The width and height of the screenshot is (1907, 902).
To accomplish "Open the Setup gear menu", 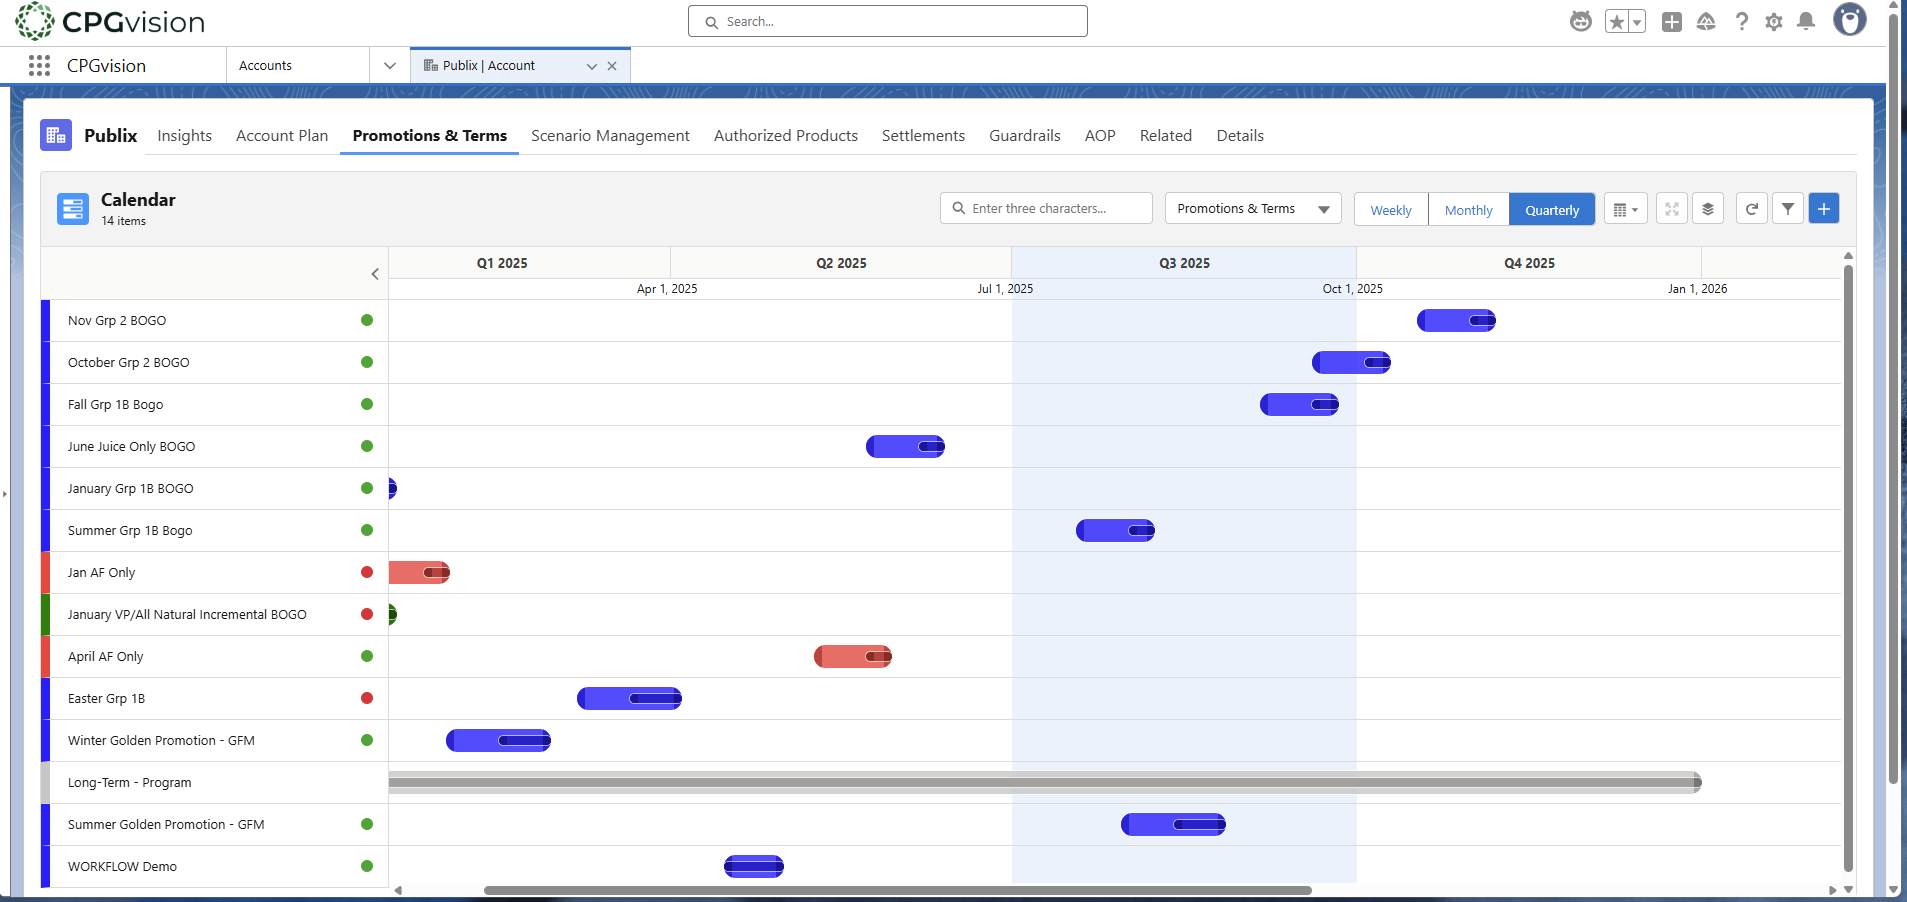I will click(x=1775, y=21).
